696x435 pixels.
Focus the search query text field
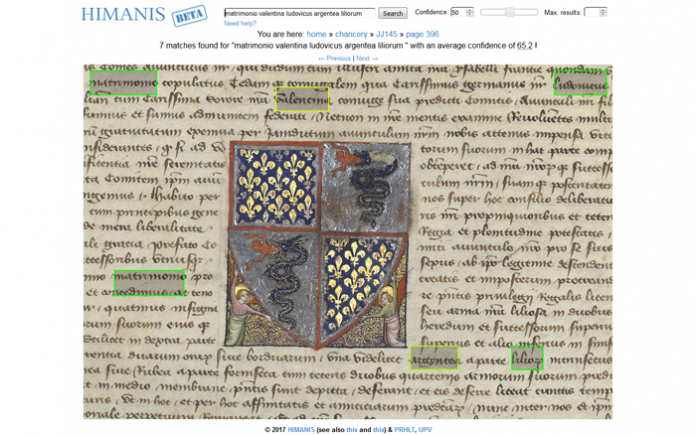(300, 13)
